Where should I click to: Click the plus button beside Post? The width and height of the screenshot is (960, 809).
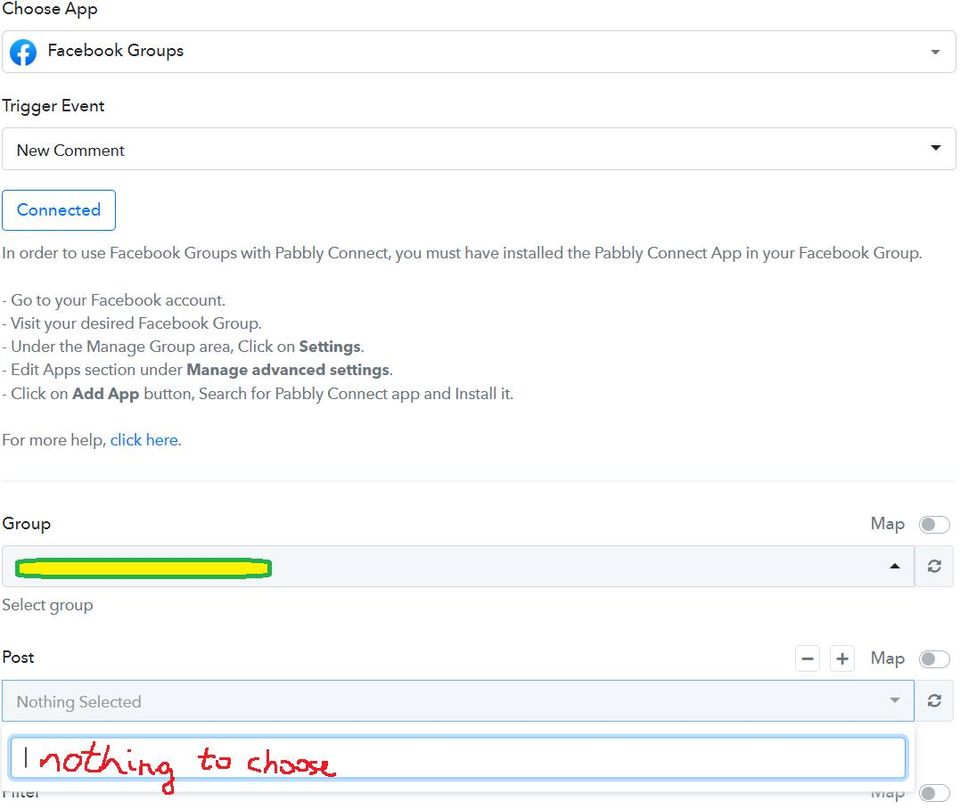[842, 659]
